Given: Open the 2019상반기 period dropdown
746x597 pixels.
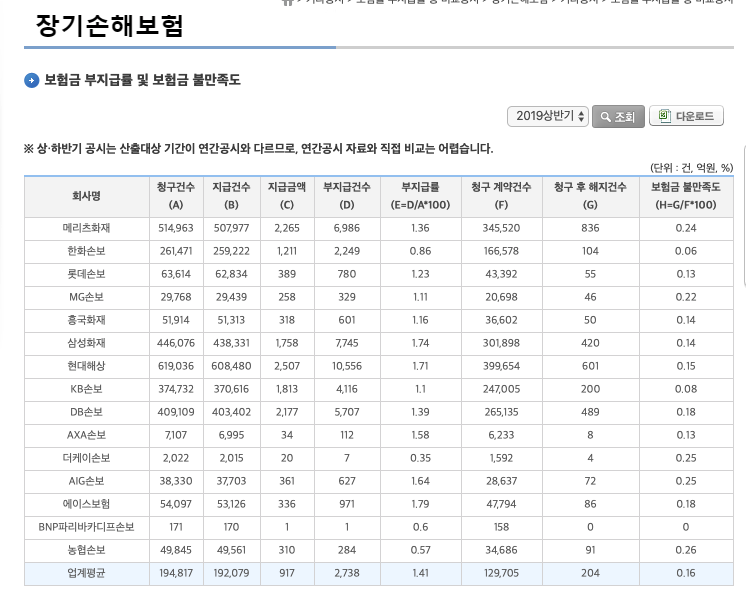Looking at the screenshot, I should 548,116.
